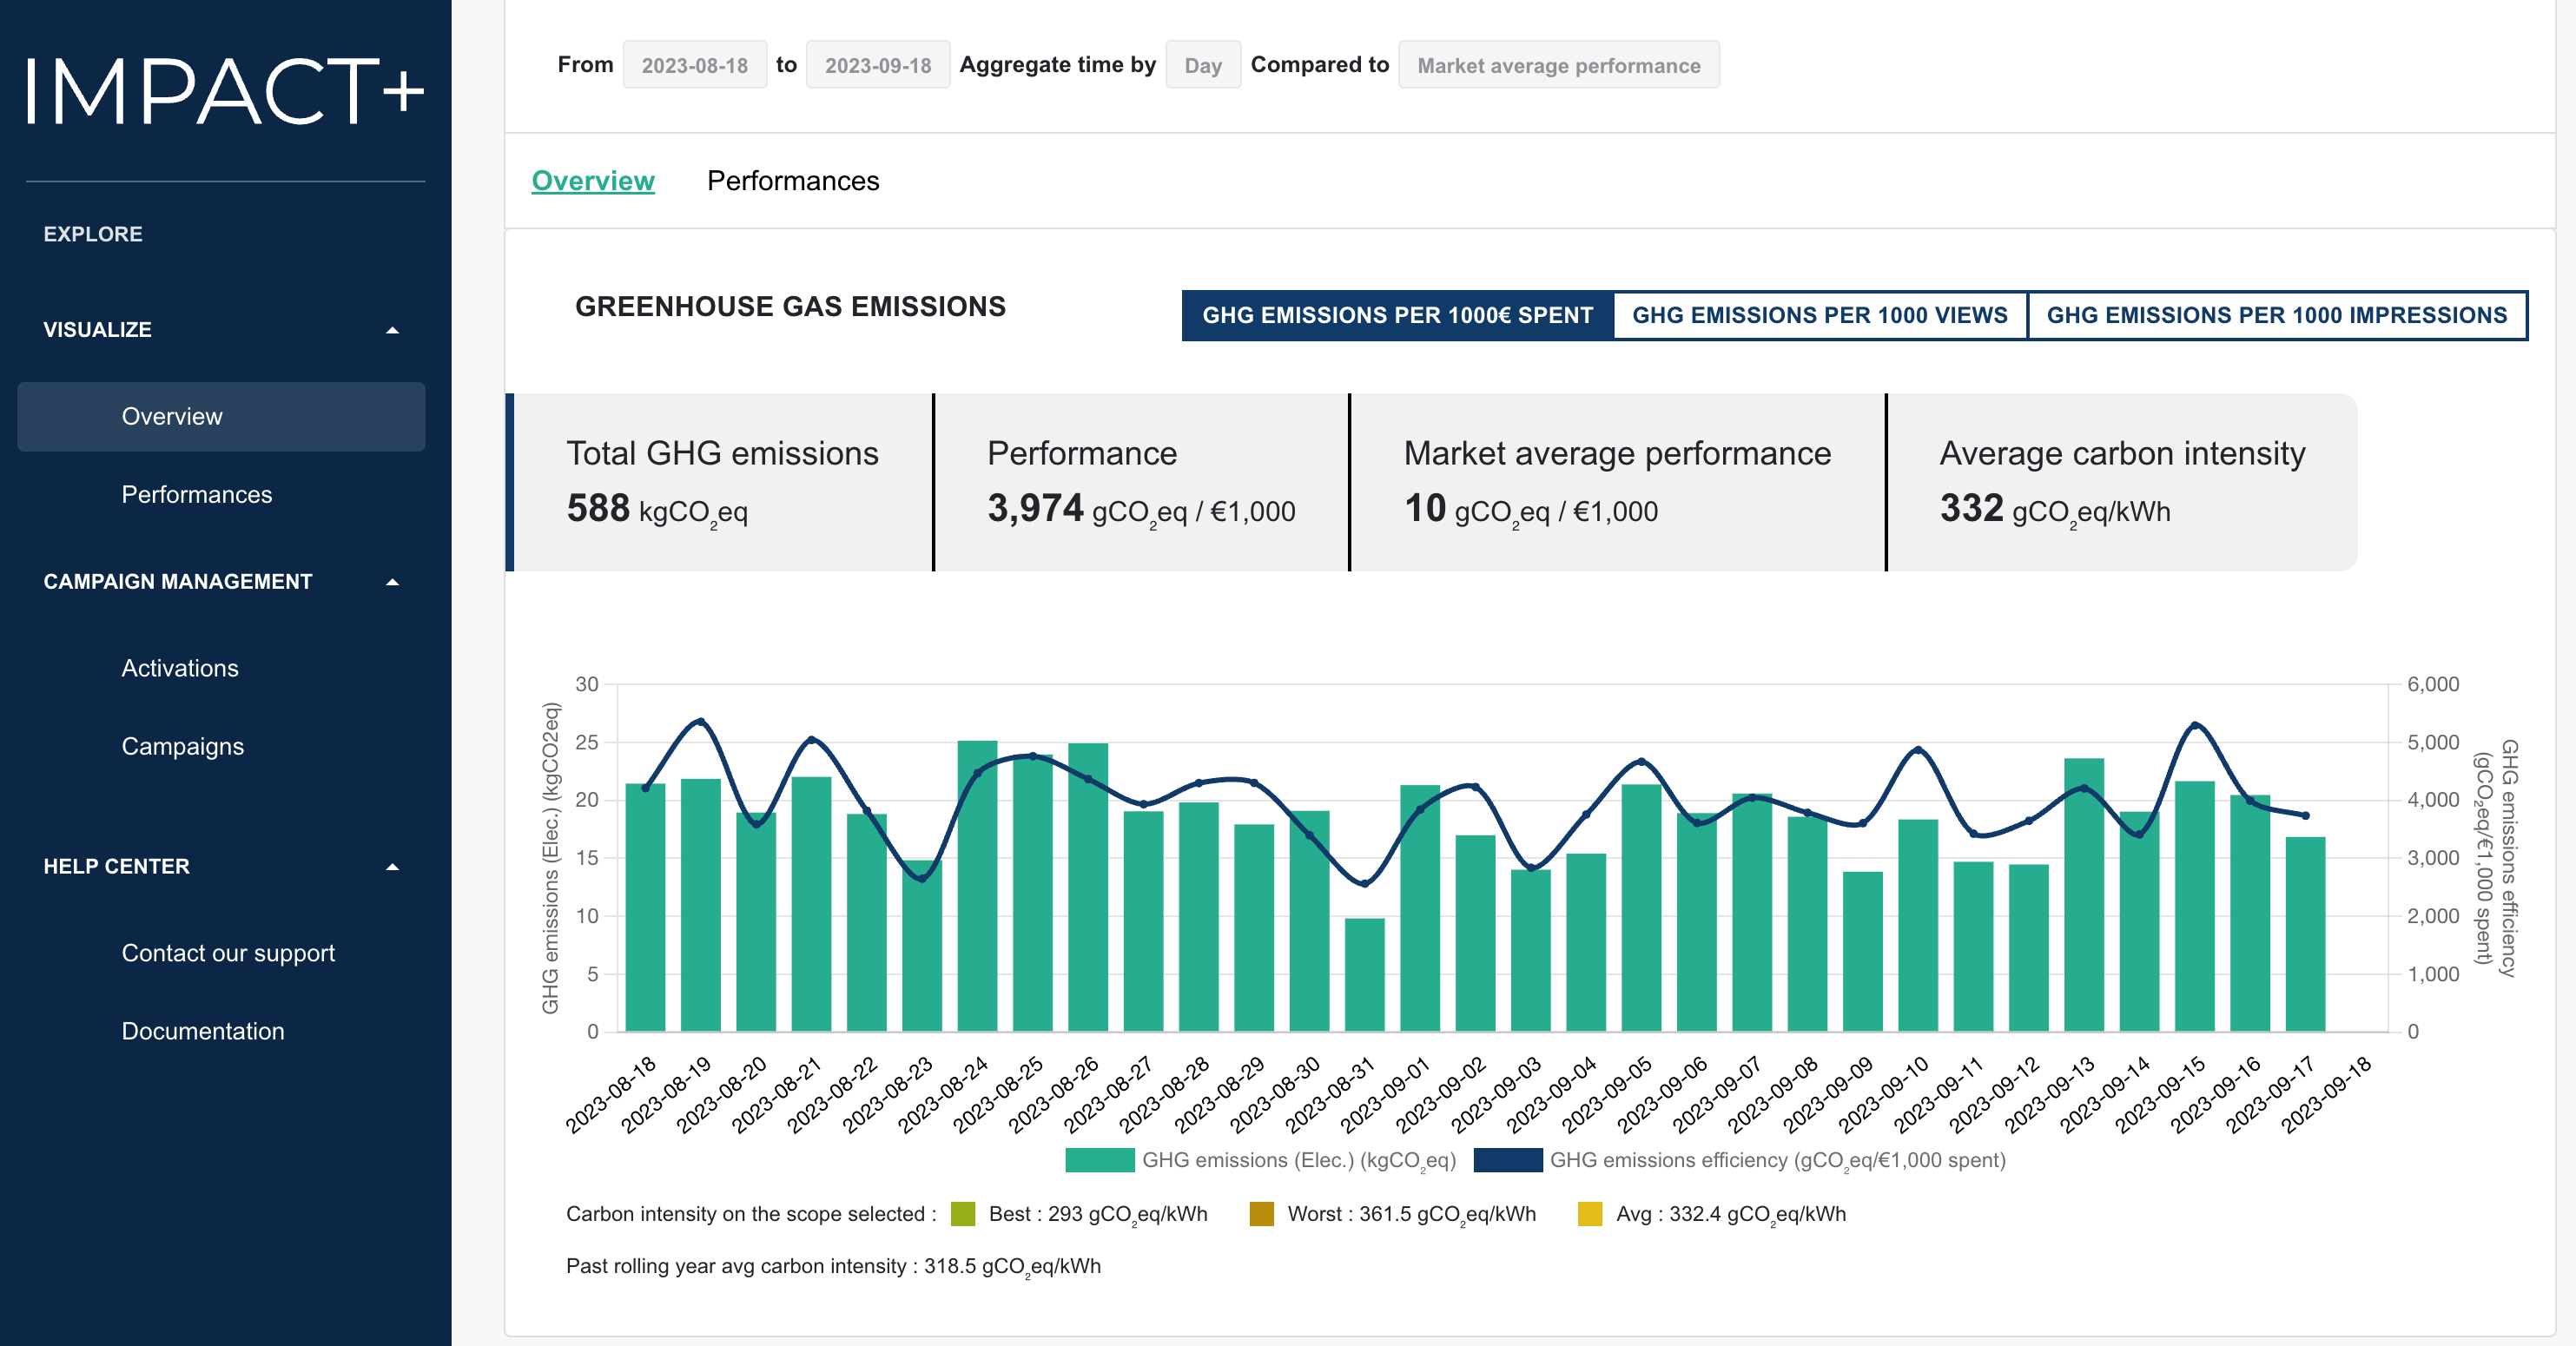Open the Compared to market average dropdown
Screen dimensions: 2576x1346
pyautogui.click(x=1558, y=65)
